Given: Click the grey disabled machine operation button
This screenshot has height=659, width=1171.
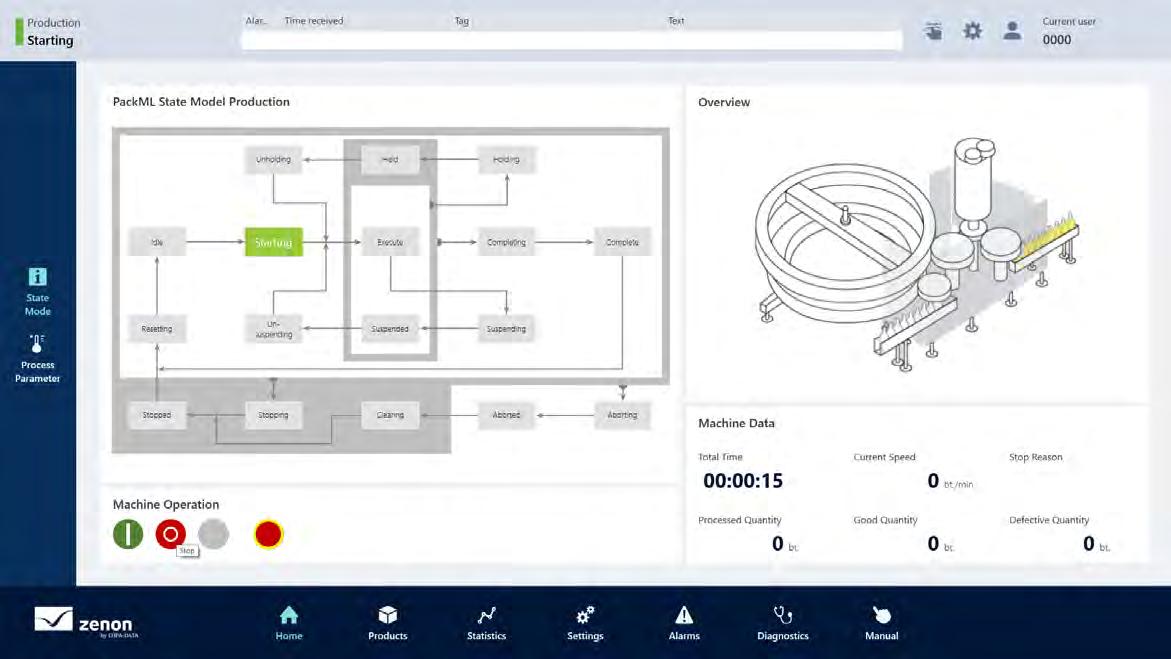Looking at the screenshot, I should [214, 534].
